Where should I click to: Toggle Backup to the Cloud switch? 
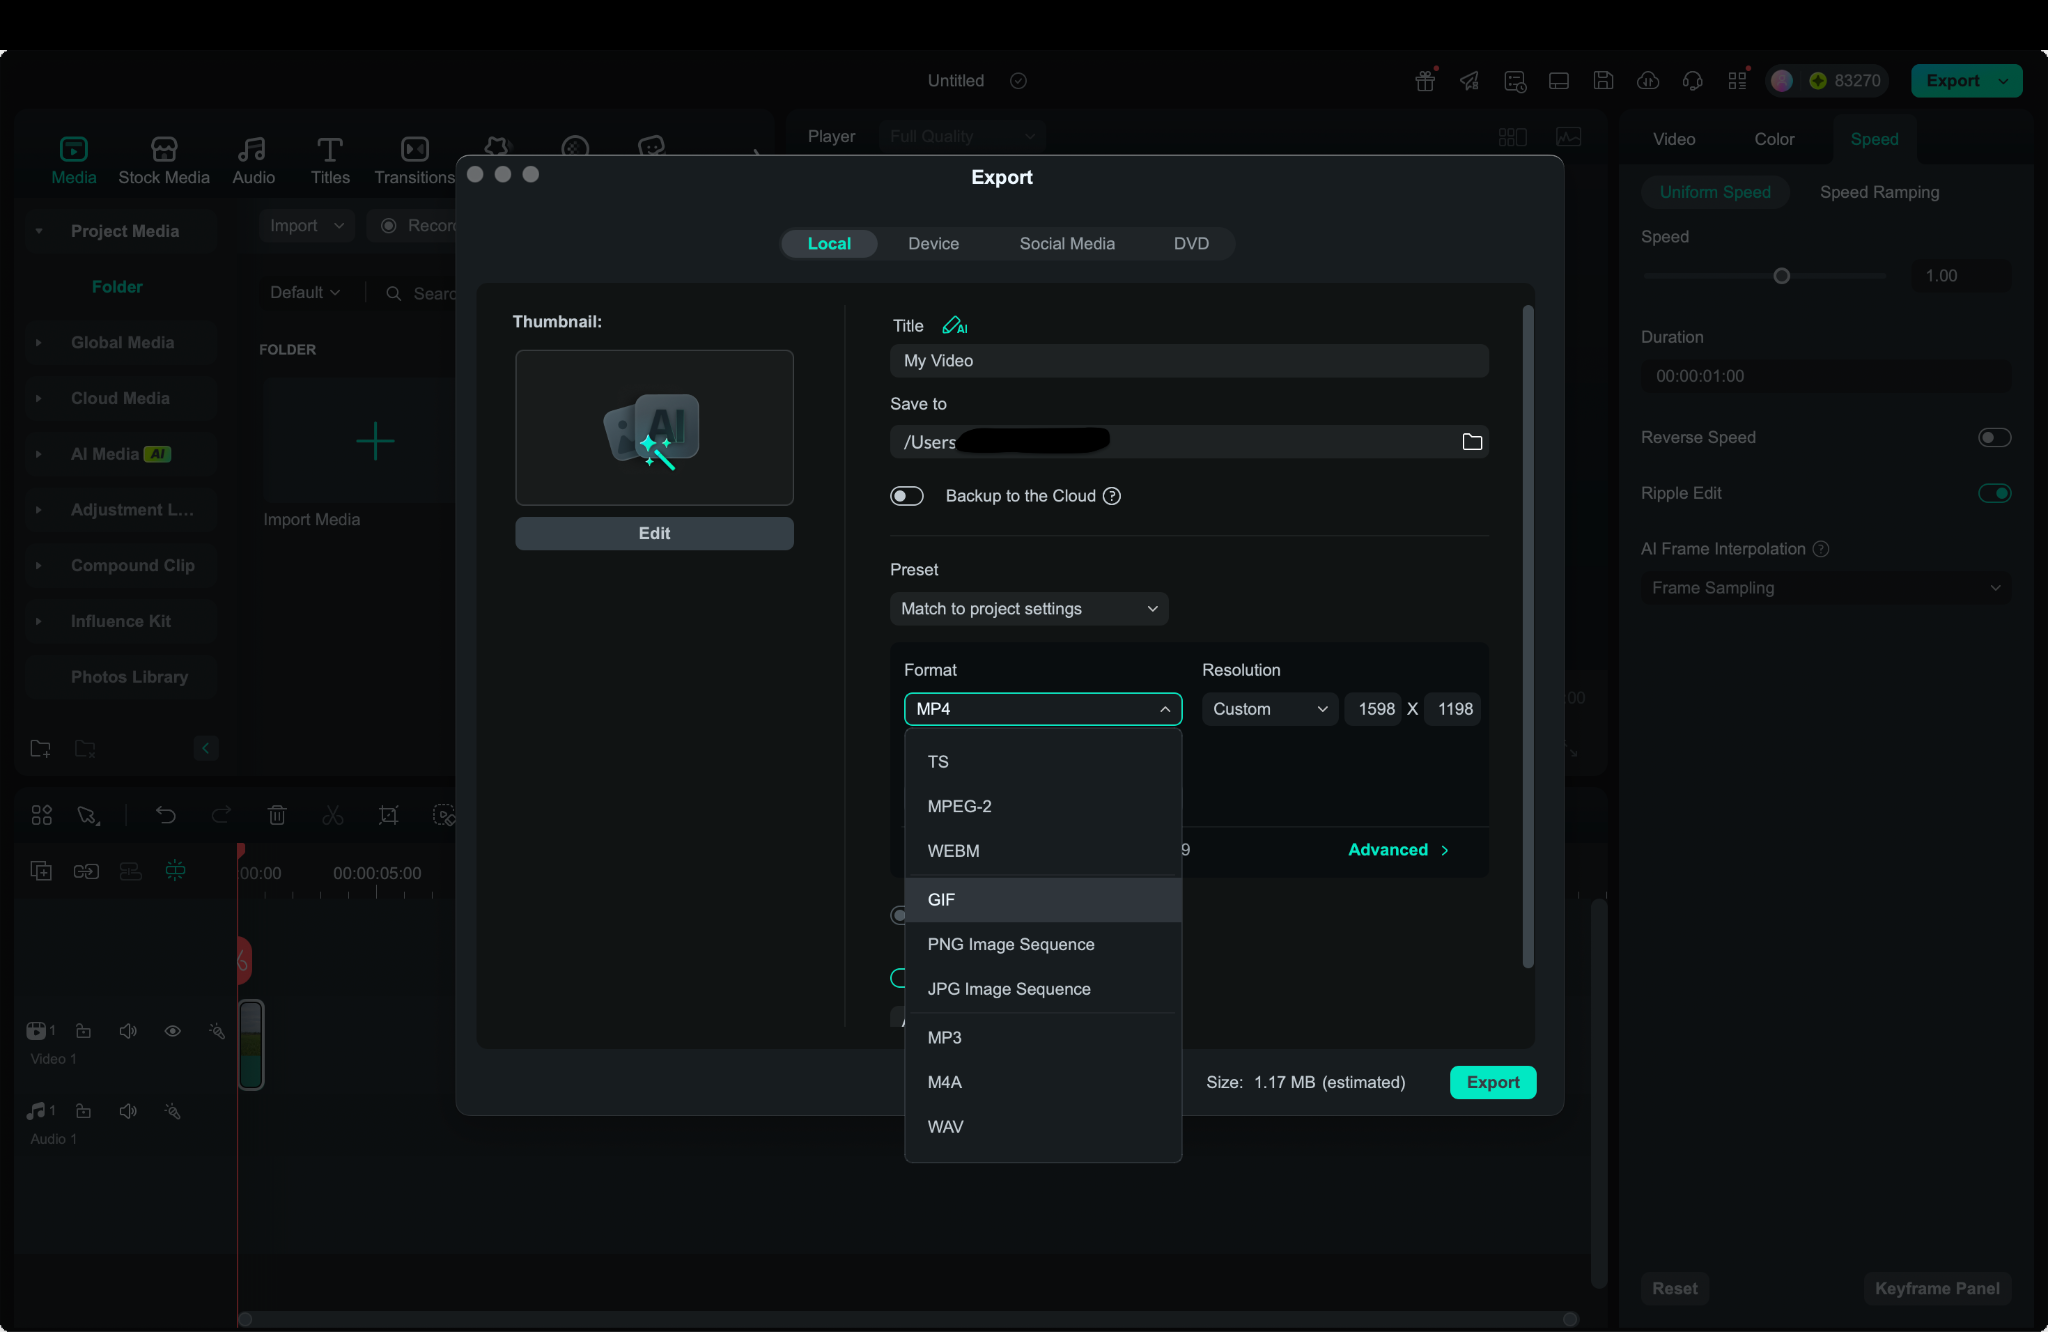[907, 496]
